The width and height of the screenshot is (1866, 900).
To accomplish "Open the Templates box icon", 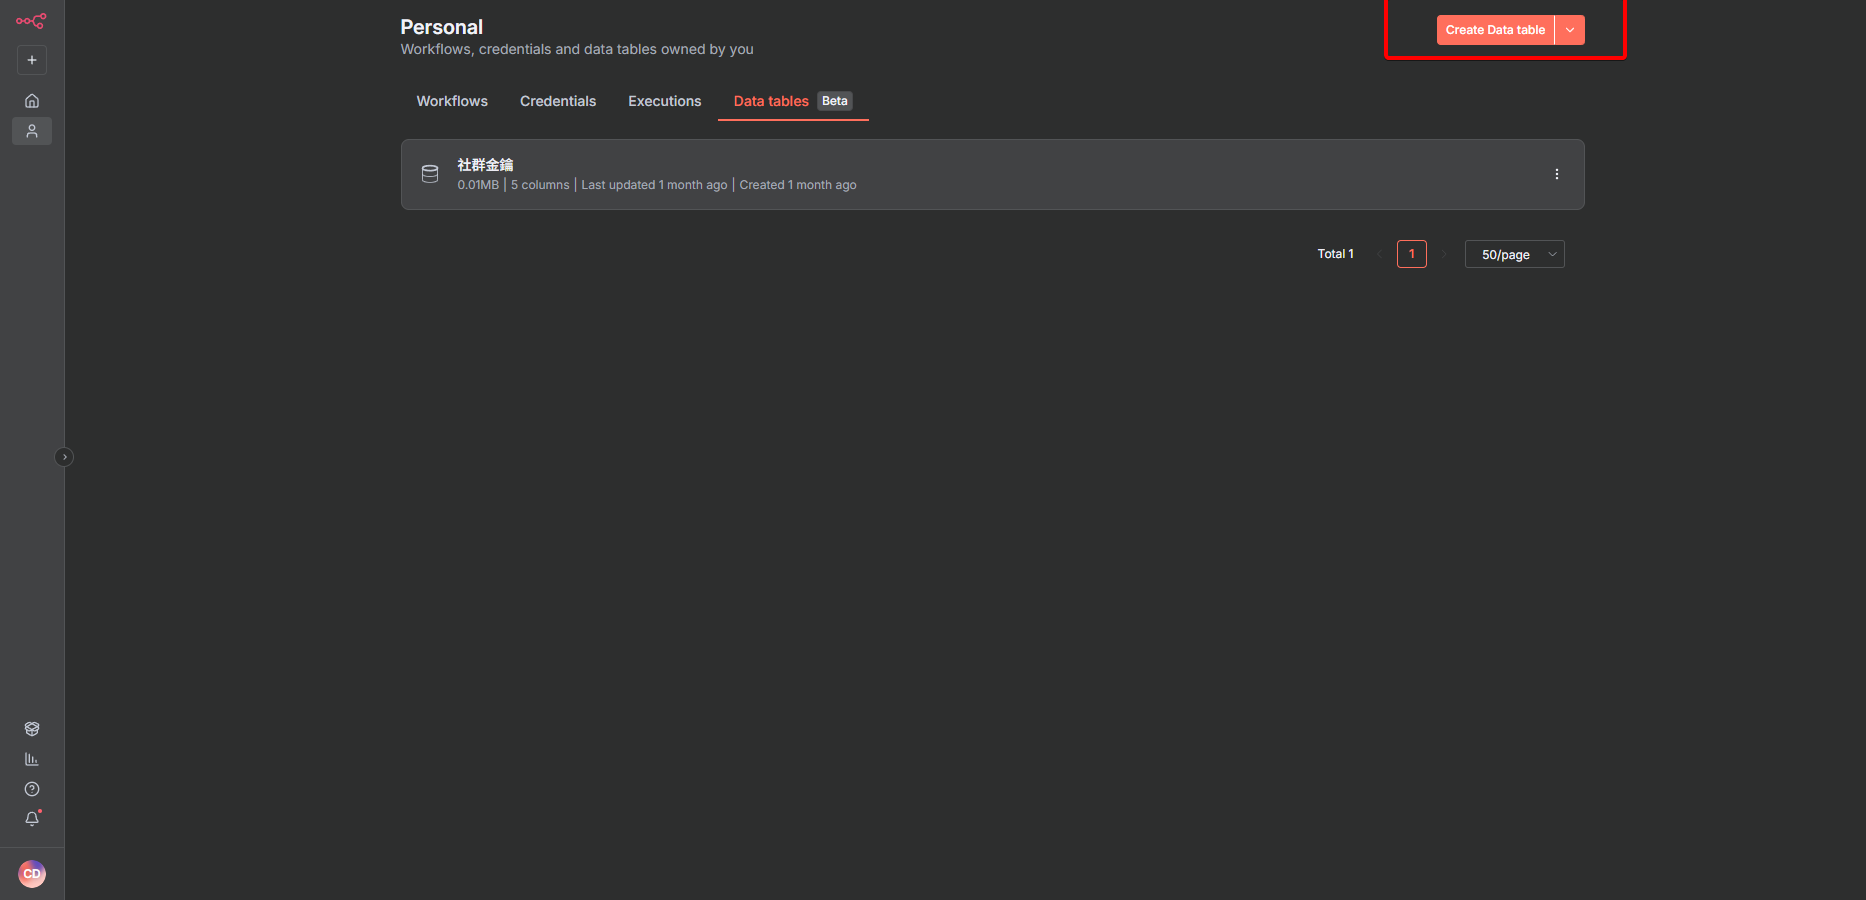I will pos(32,729).
